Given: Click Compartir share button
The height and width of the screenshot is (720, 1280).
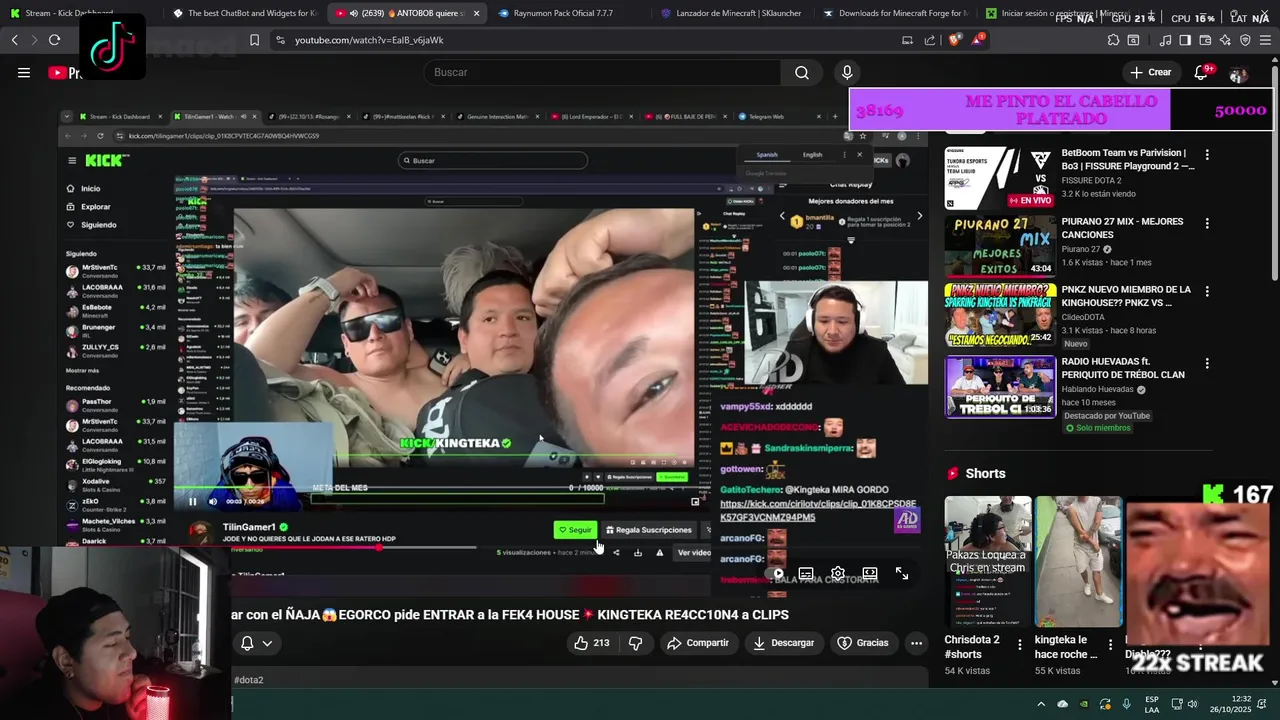Looking at the screenshot, I should (698, 643).
